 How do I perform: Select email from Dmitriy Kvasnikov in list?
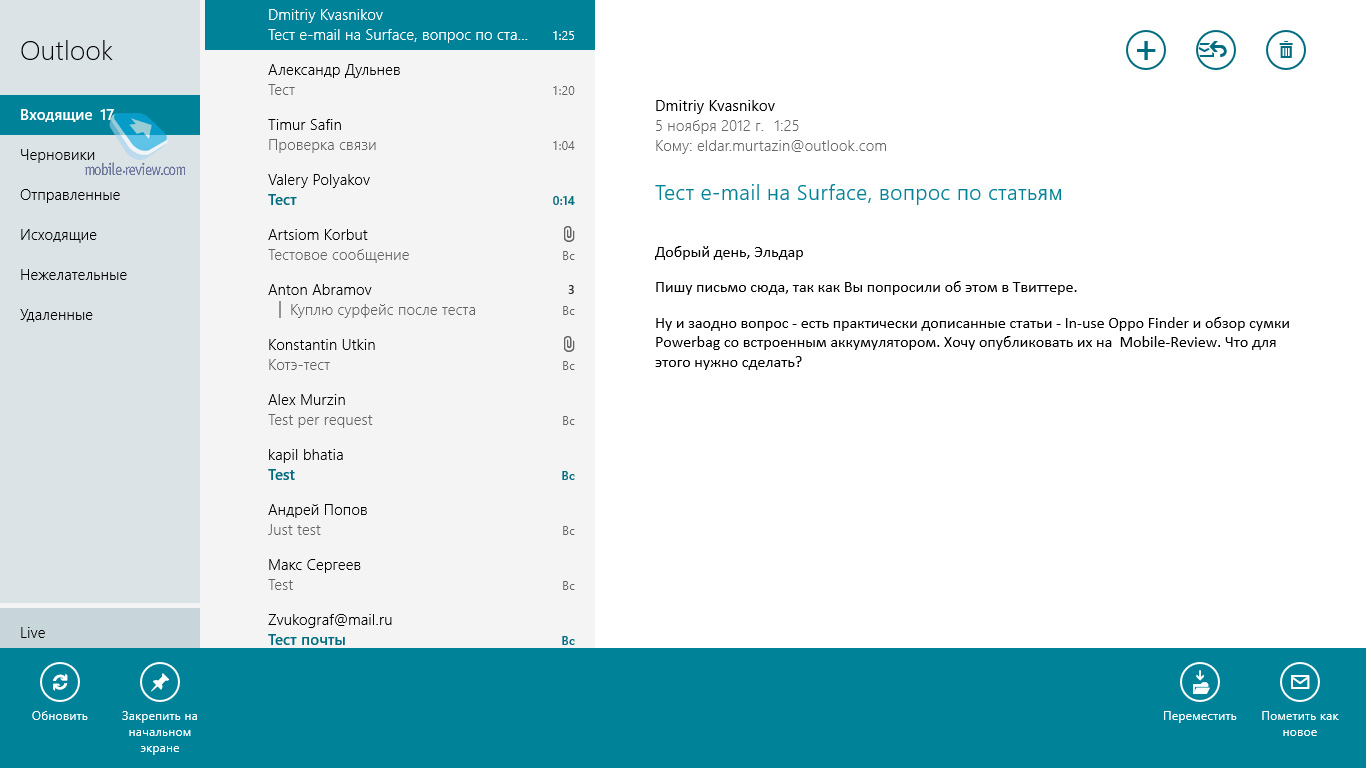click(x=400, y=25)
